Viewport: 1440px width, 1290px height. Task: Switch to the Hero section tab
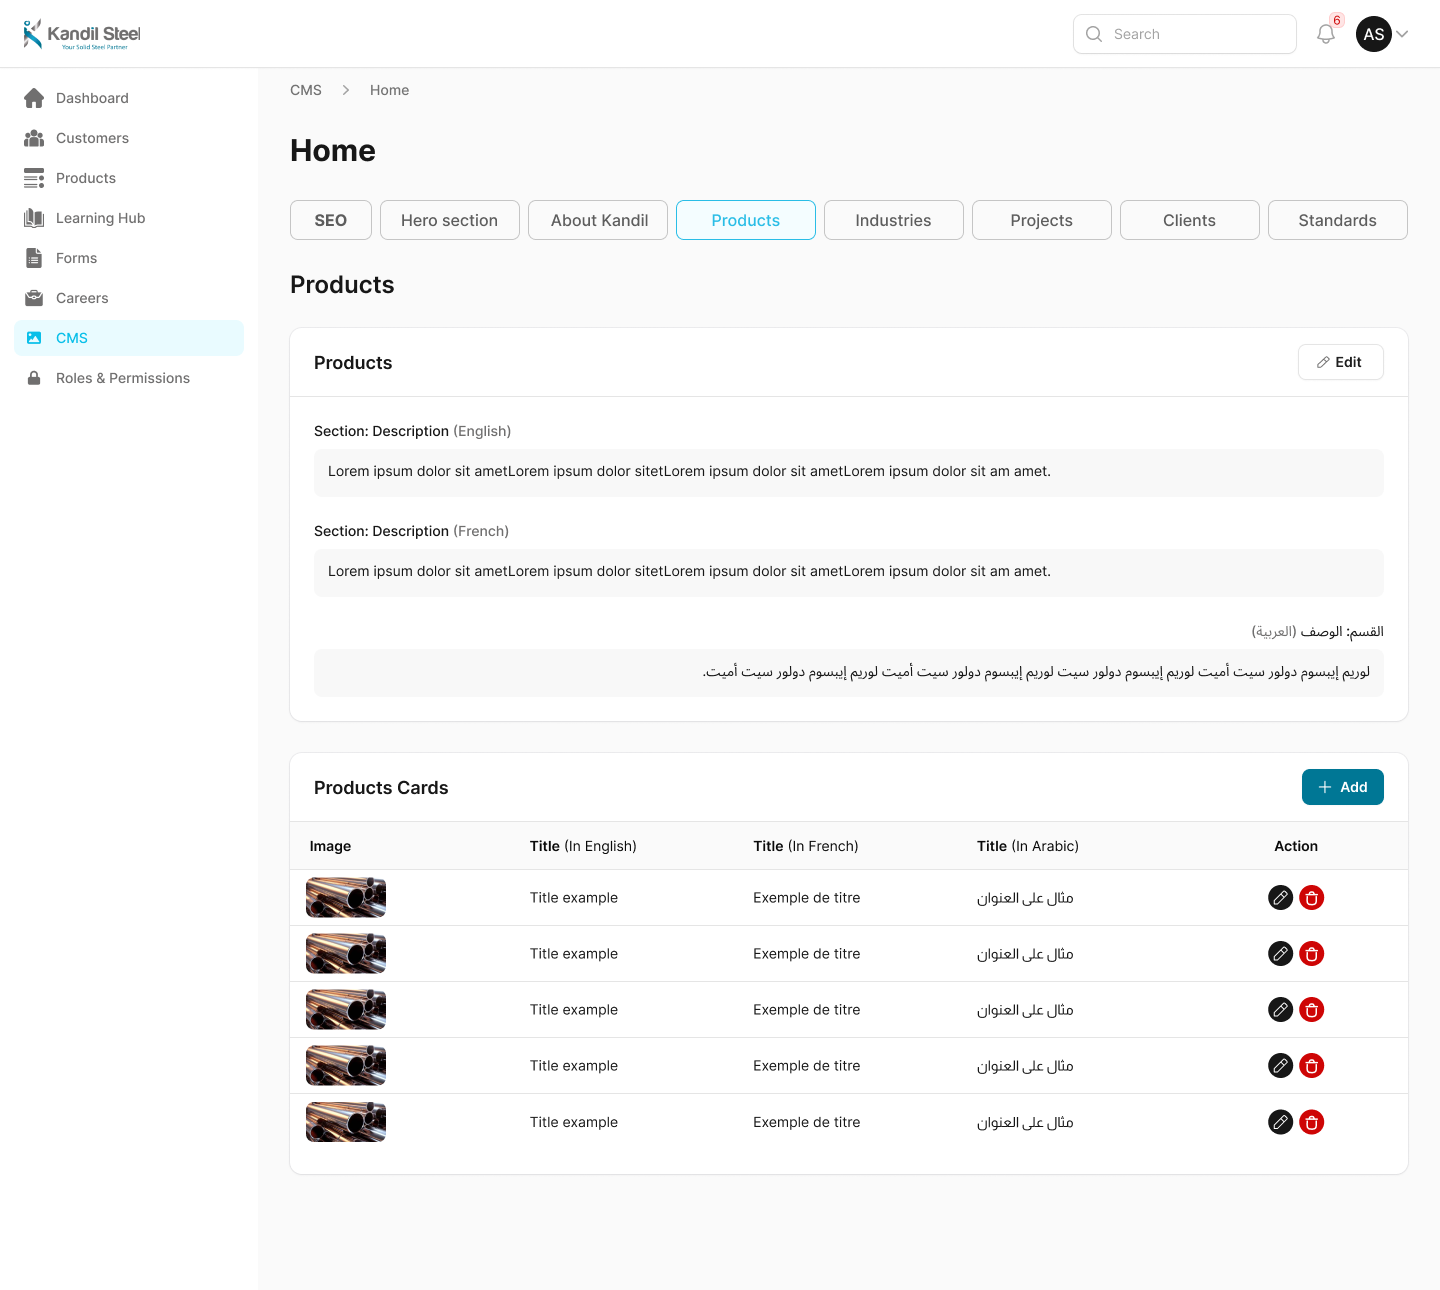449,220
